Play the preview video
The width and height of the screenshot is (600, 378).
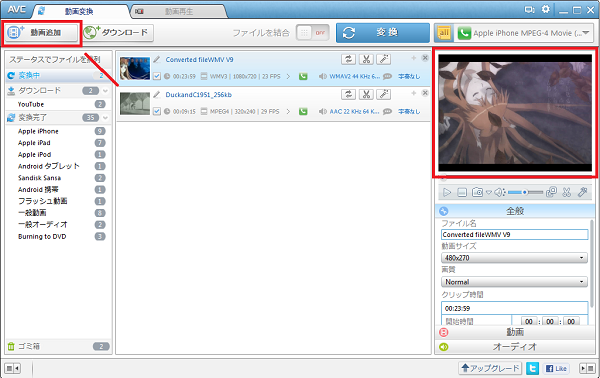447,192
